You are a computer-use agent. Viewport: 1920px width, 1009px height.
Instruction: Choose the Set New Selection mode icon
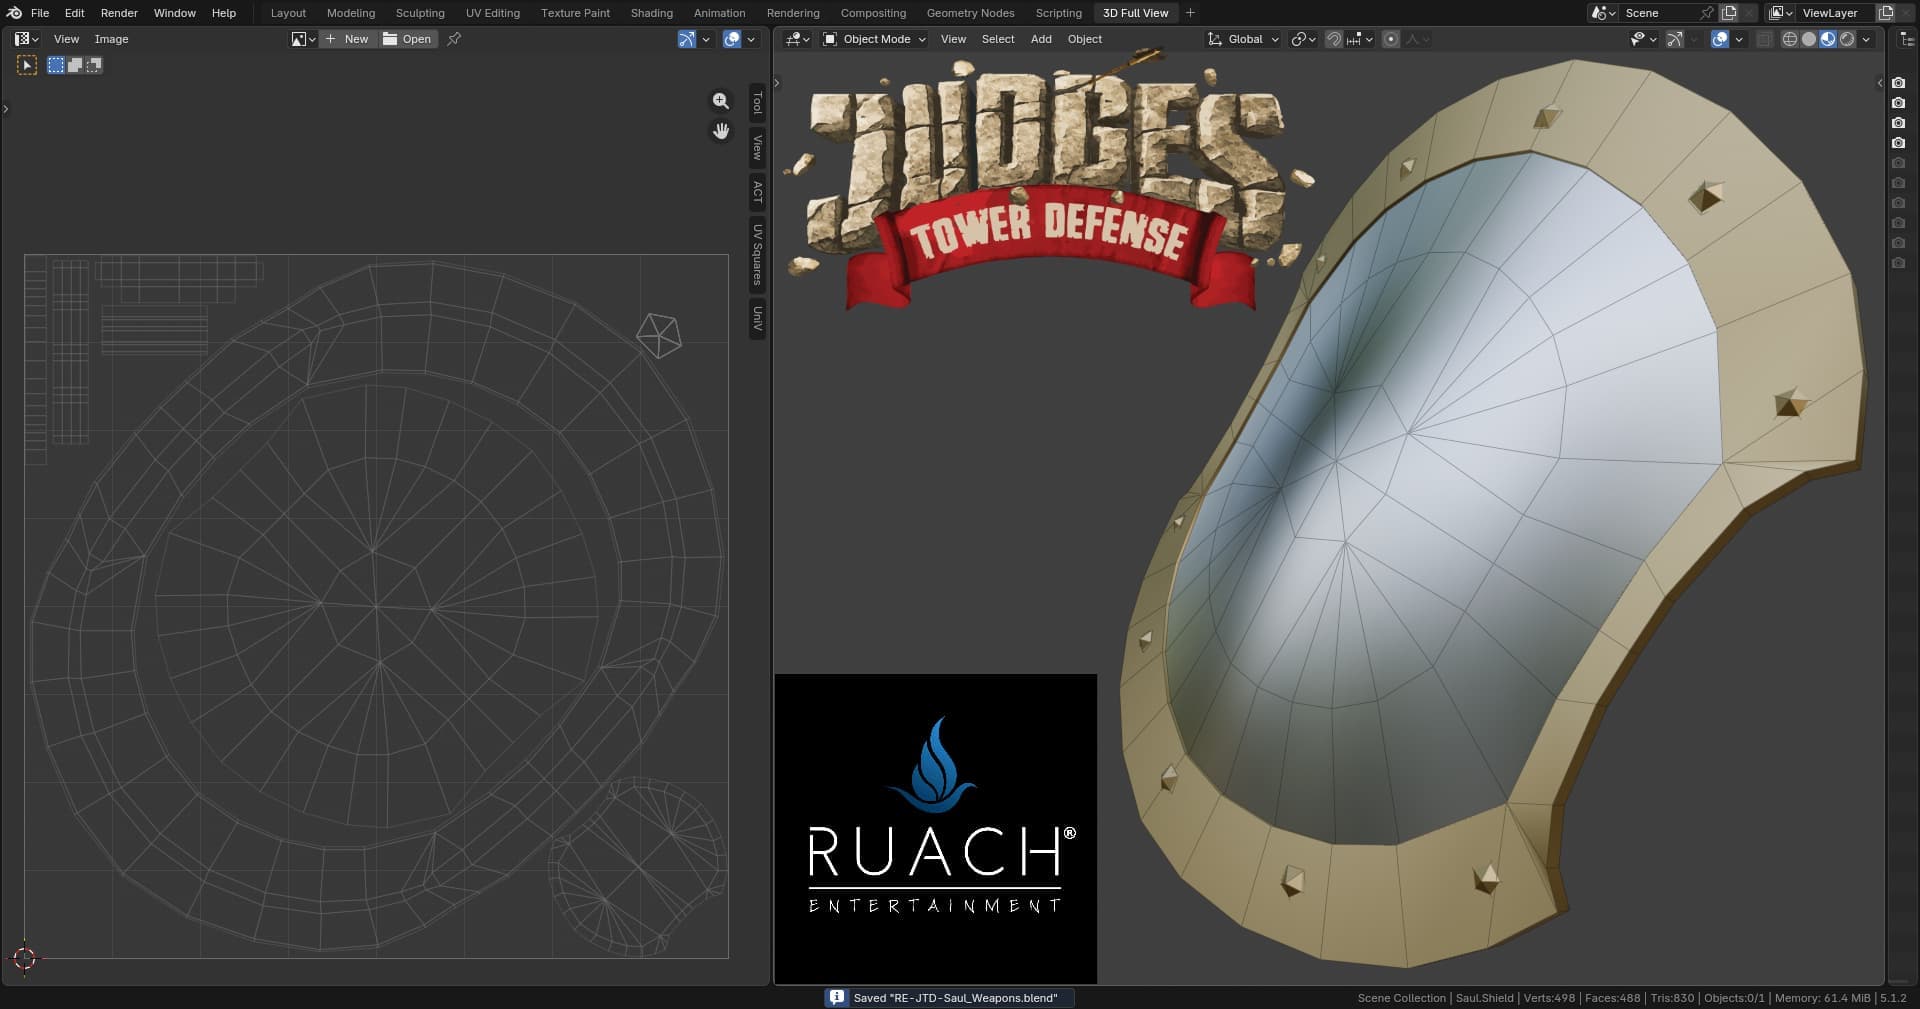point(56,65)
